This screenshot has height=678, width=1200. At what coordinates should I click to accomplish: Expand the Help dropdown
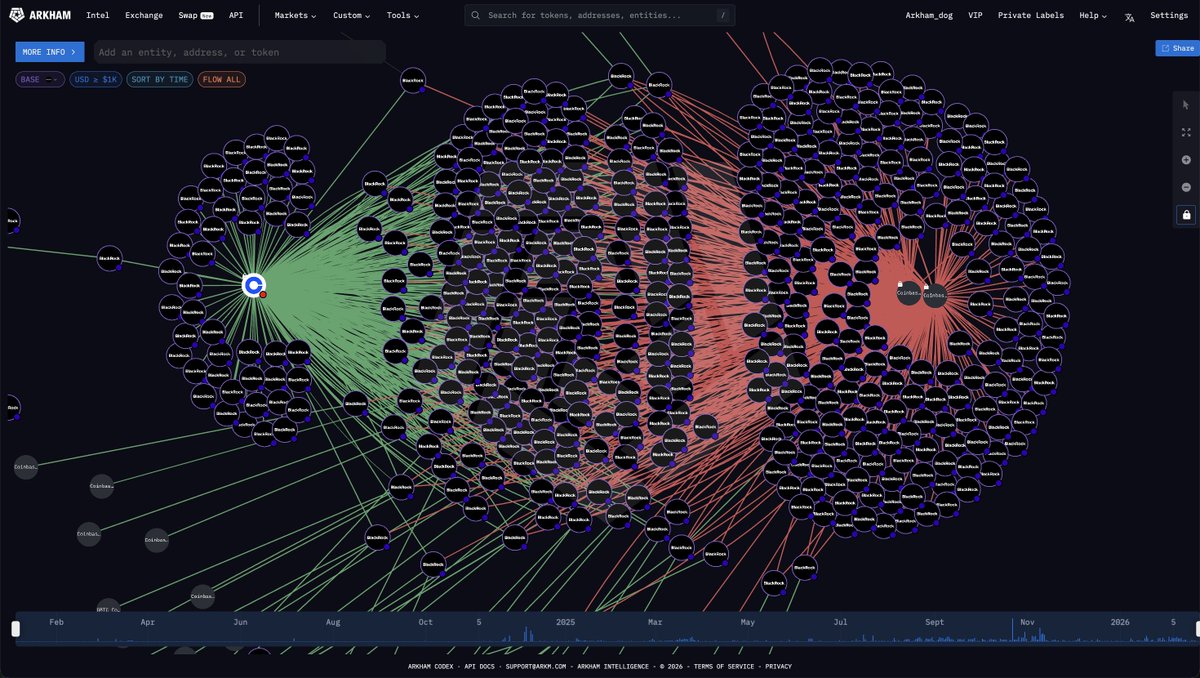1093,16
